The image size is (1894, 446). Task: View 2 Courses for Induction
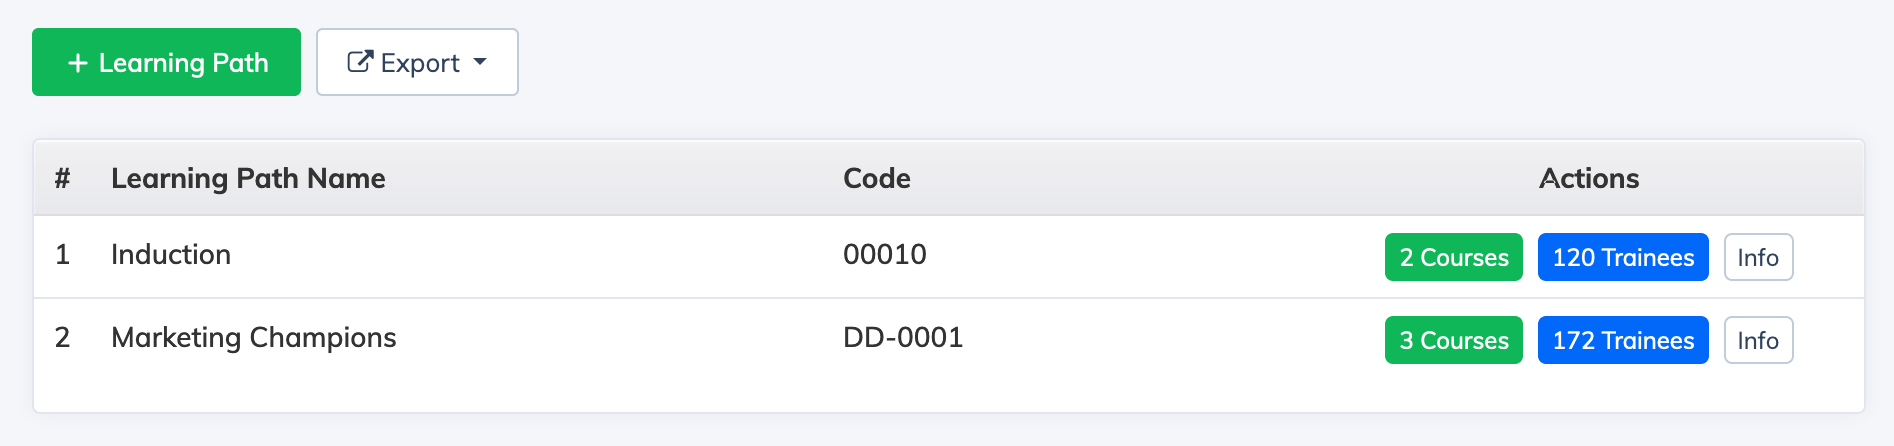pyautogui.click(x=1453, y=257)
